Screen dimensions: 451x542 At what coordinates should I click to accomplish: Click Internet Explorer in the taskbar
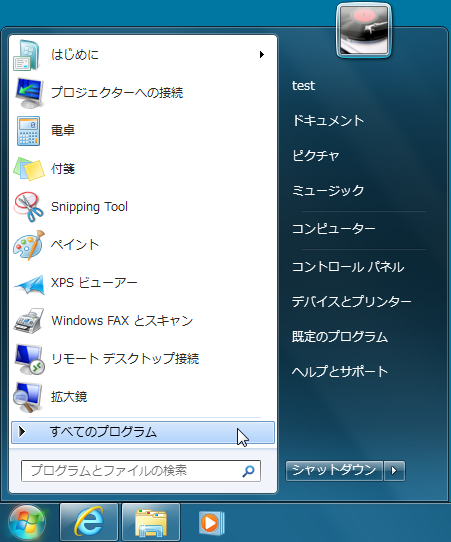coord(89,522)
